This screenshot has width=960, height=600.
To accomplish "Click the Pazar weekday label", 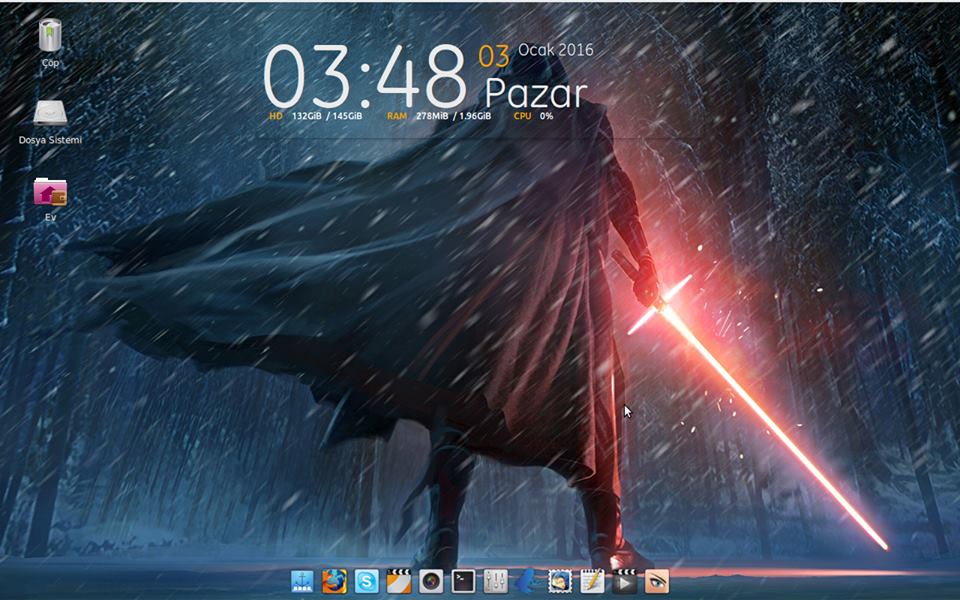I will 536,93.
